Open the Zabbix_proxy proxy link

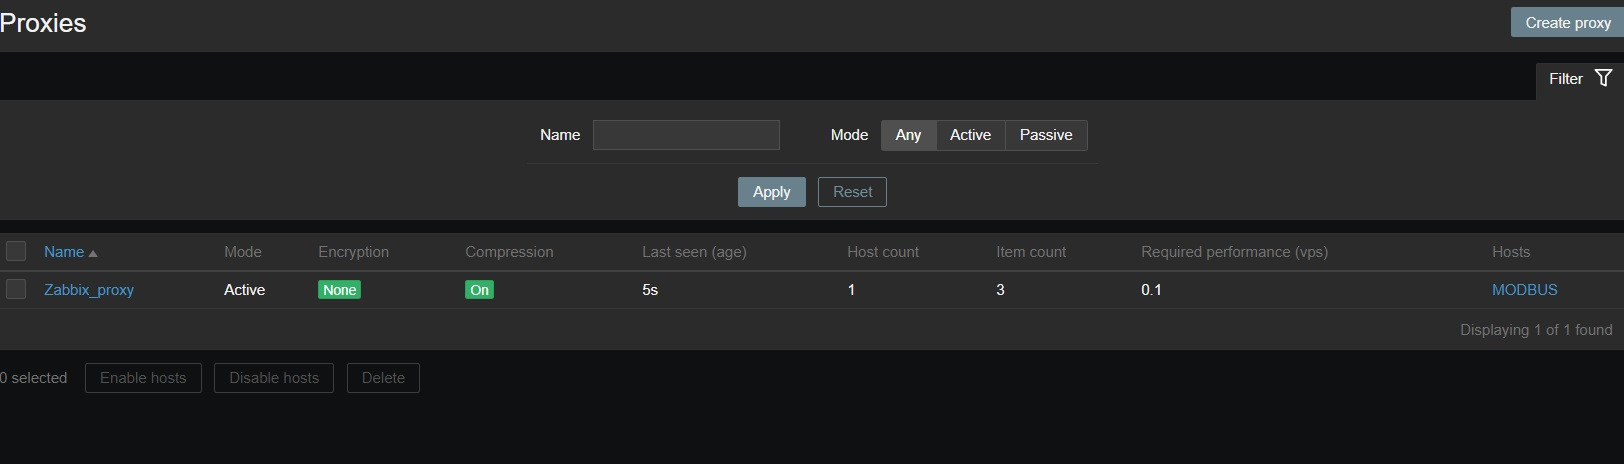(89, 290)
